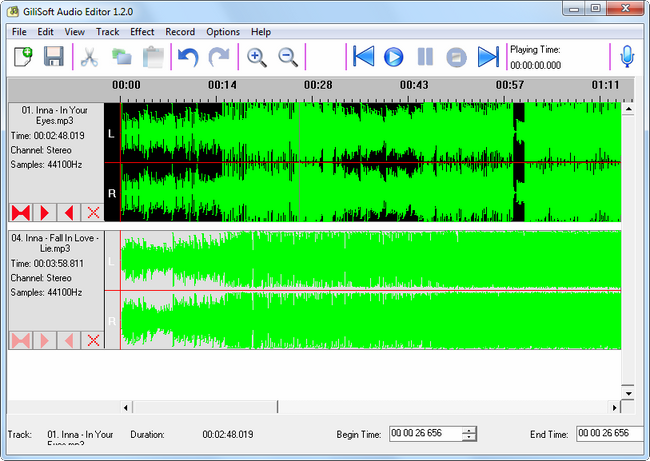Click the red bowtie icon under track 01
The height and width of the screenshot is (461, 650).
tap(20, 212)
